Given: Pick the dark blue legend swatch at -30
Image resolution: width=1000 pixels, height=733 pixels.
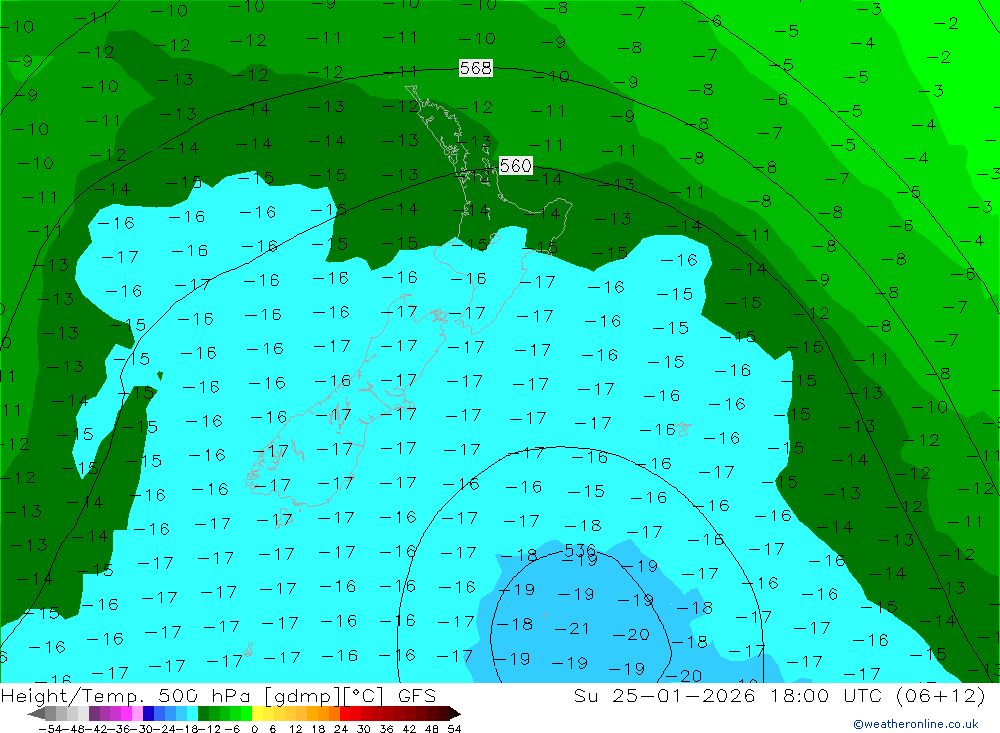Looking at the screenshot, I should (148, 713).
